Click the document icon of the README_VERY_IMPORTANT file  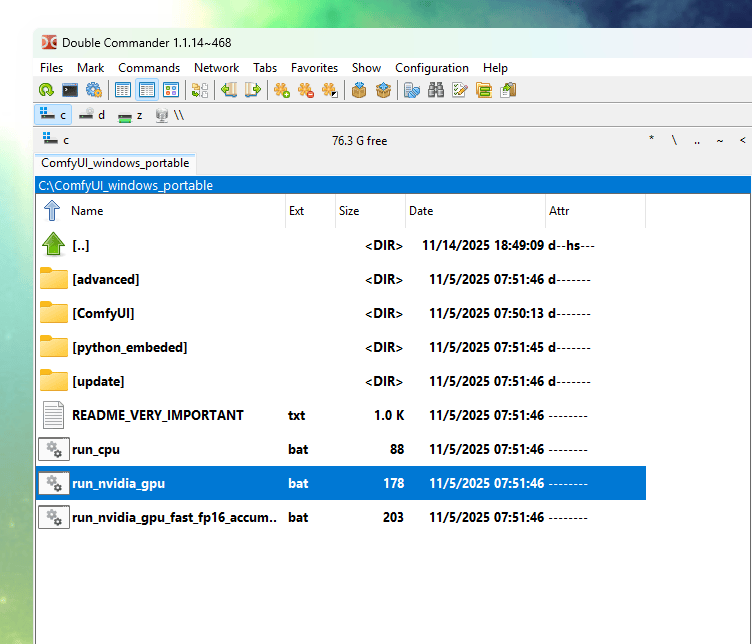point(53,415)
